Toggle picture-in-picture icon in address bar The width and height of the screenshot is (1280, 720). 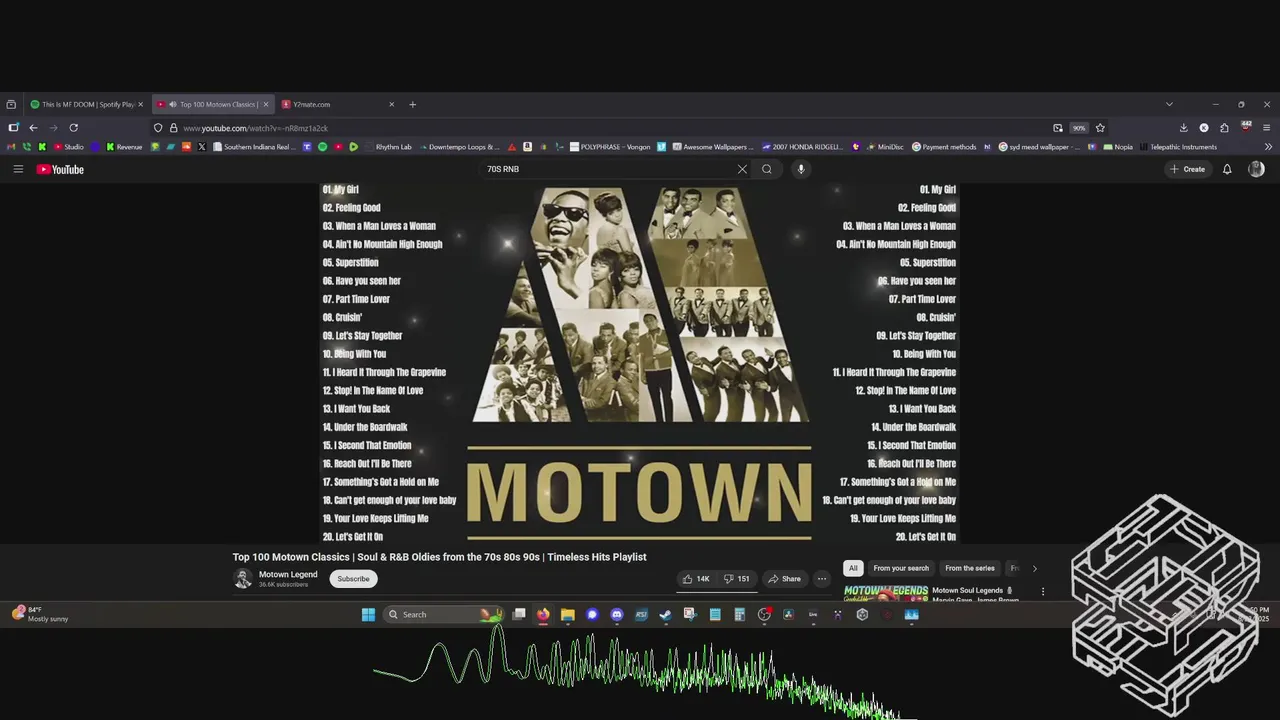point(1058,128)
